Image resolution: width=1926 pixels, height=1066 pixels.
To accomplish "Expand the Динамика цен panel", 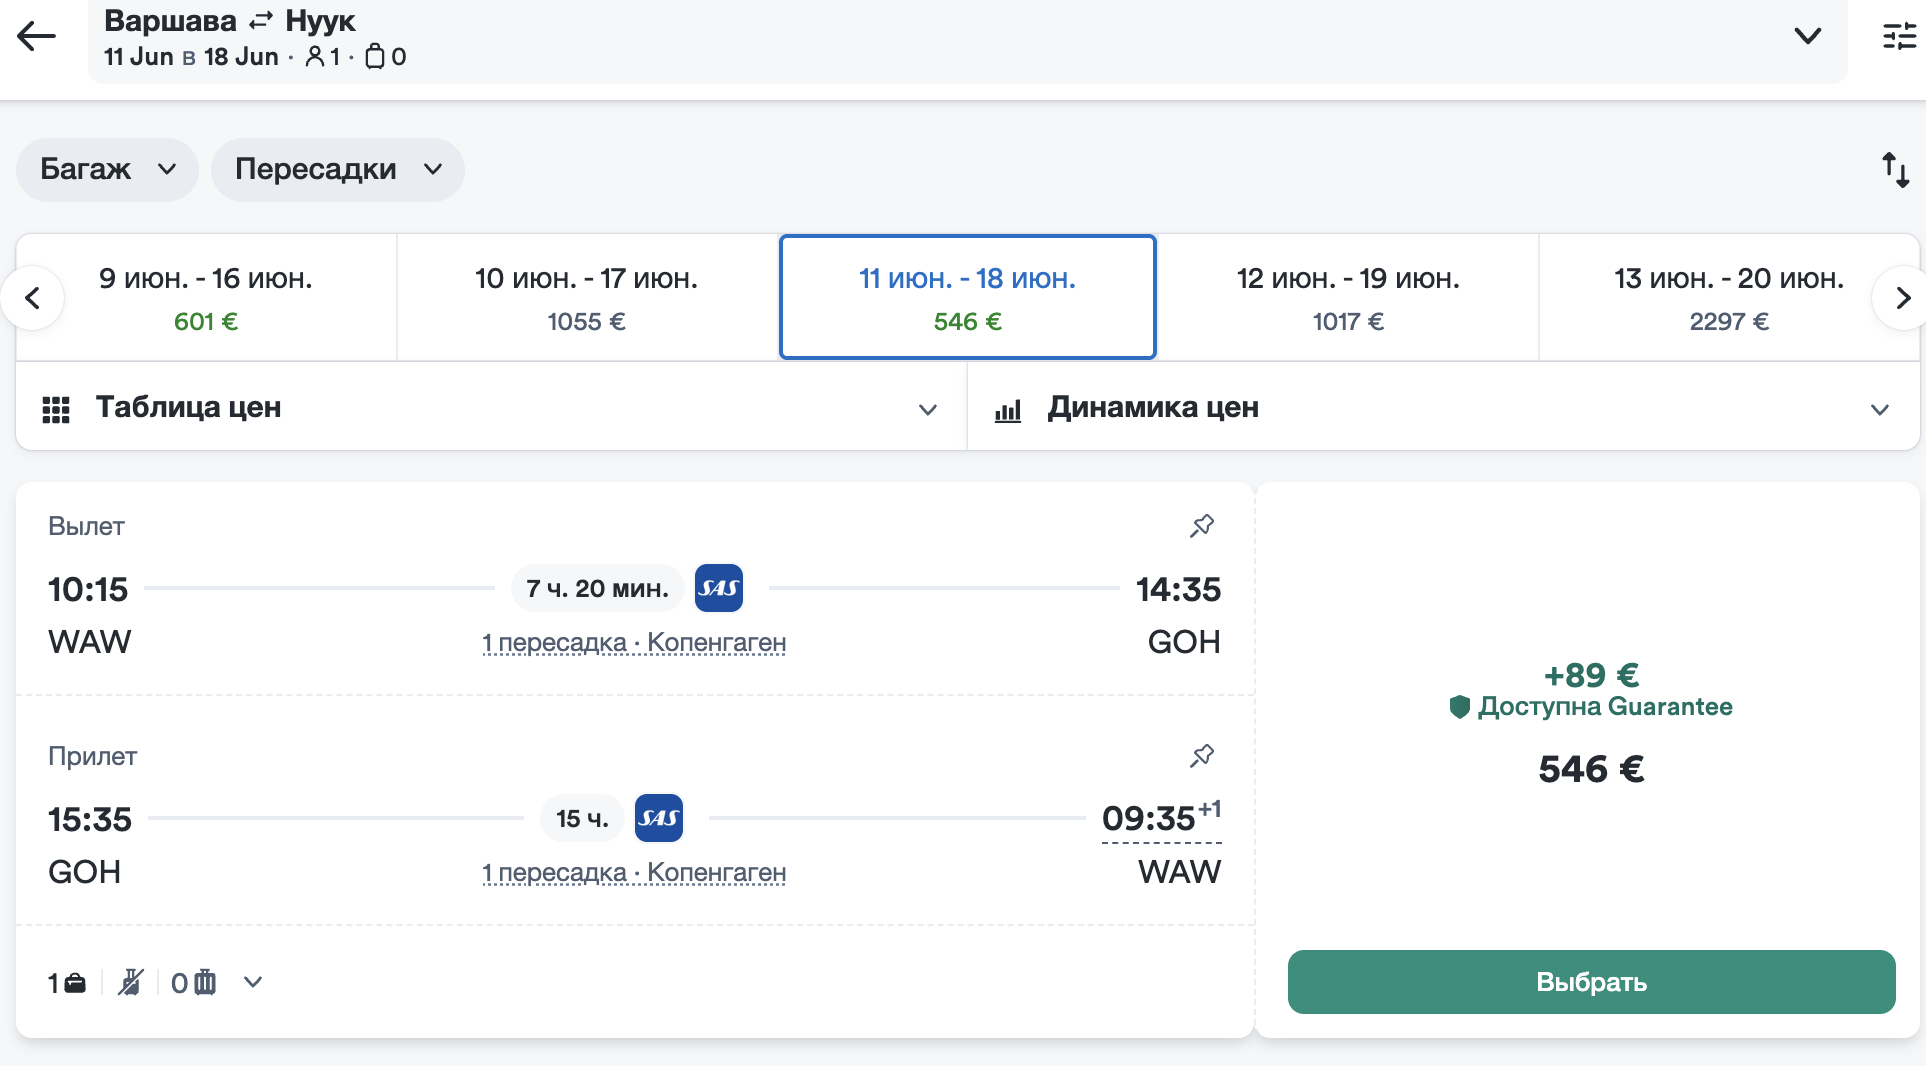I will pyautogui.click(x=1879, y=409).
